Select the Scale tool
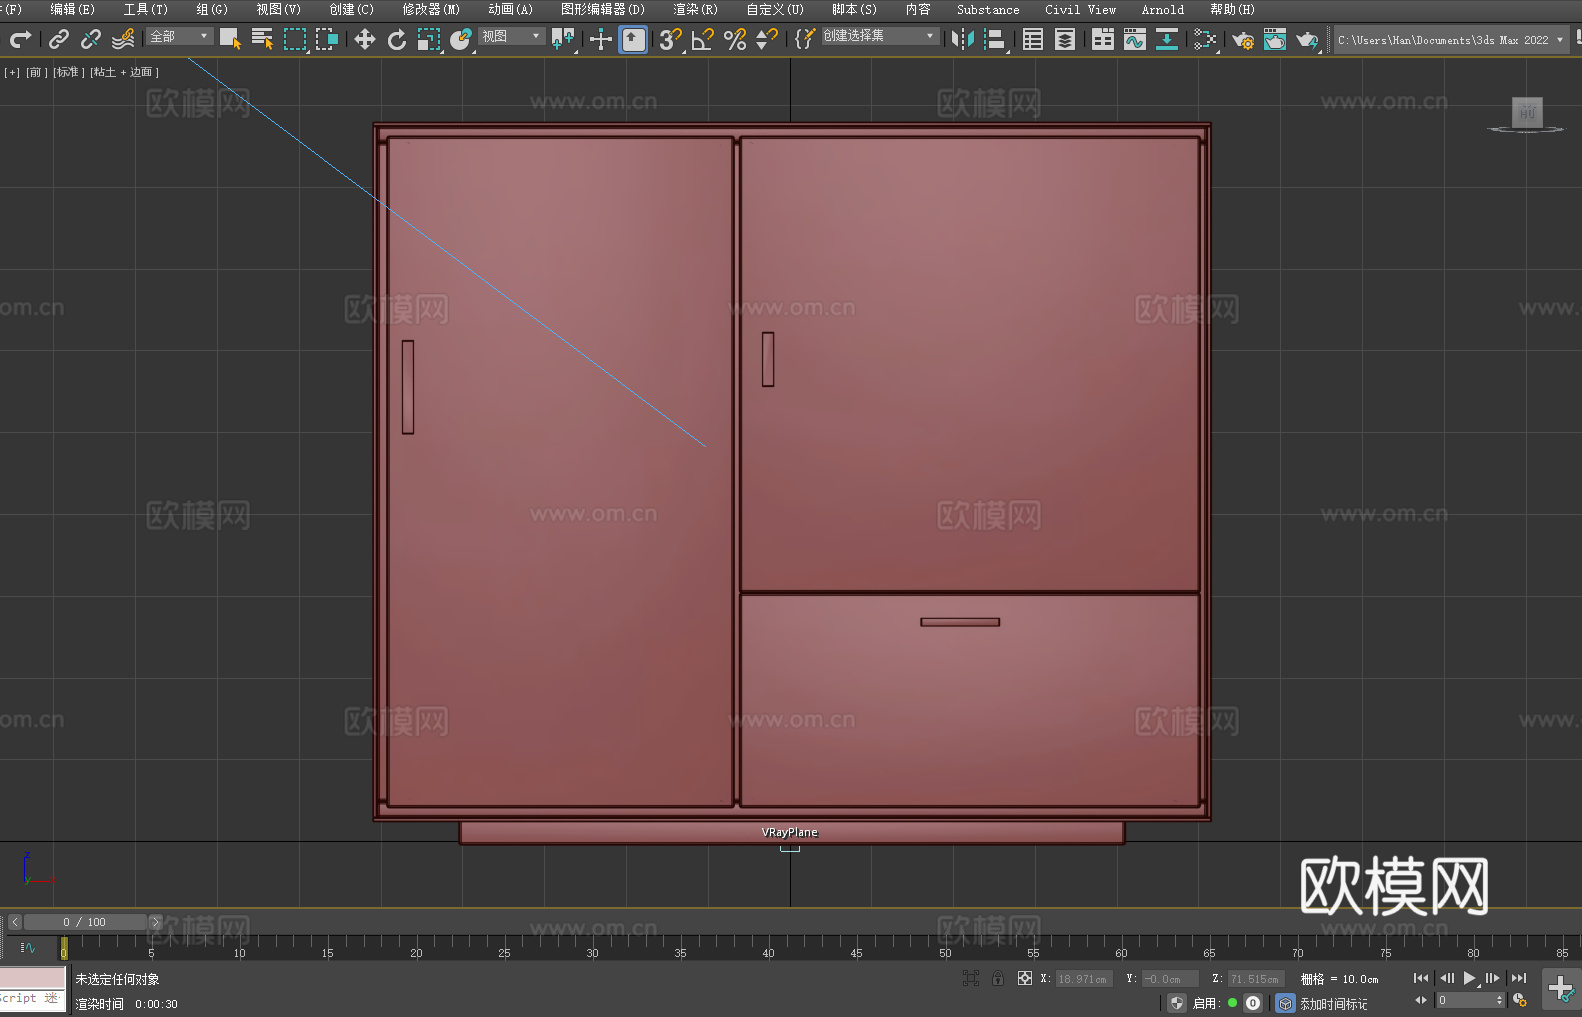1582x1017 pixels. coord(429,39)
